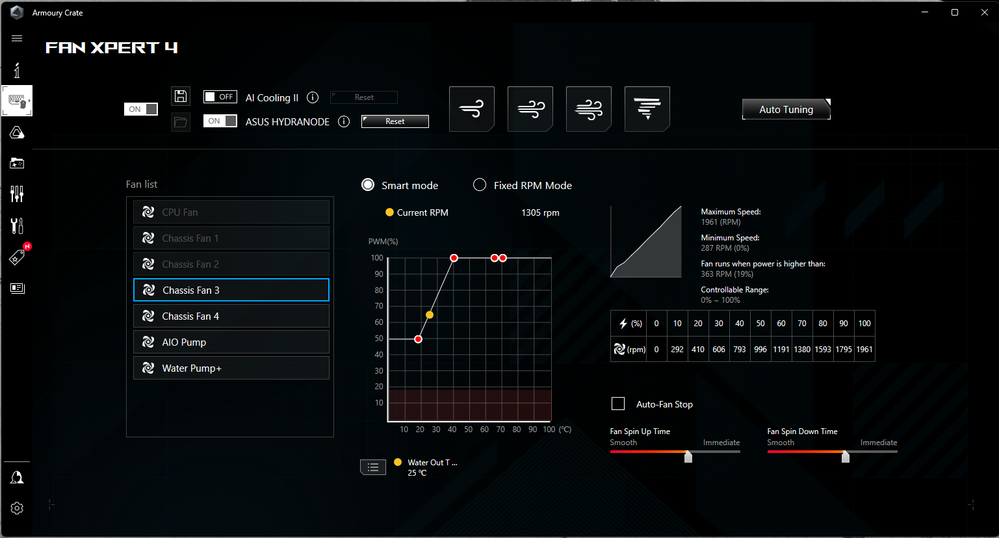Click the 1961 rpm cell in table

pos(865,349)
